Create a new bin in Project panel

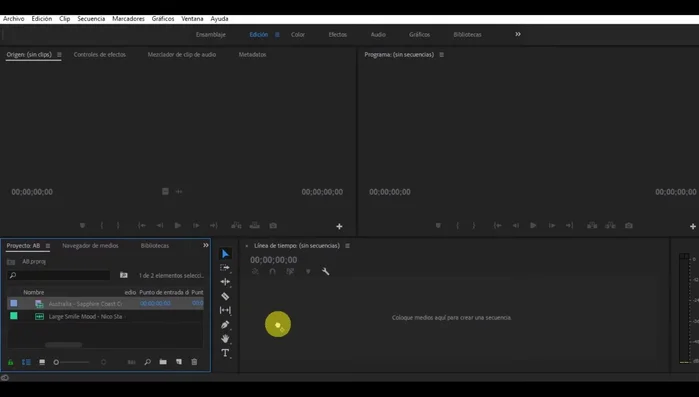[x=163, y=362]
